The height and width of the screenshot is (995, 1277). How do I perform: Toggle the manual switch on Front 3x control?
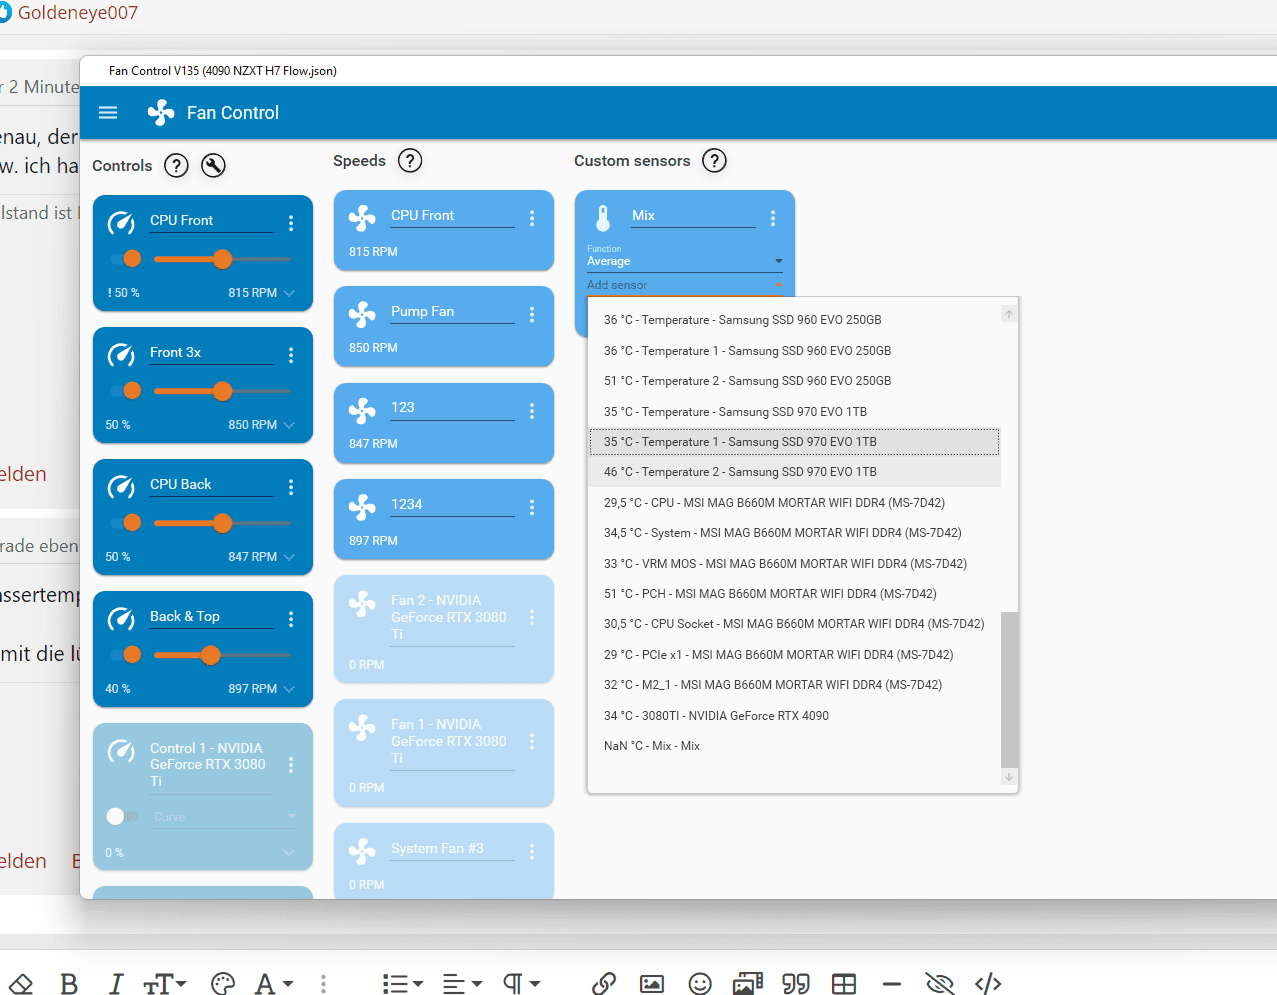[x=126, y=391]
